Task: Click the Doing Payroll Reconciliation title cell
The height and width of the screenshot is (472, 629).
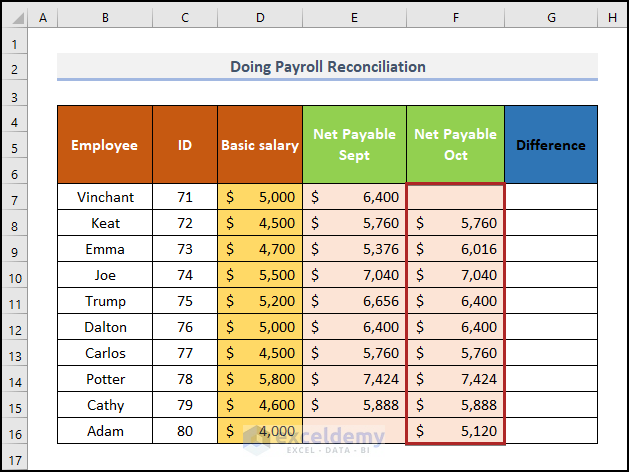Action: point(327,67)
